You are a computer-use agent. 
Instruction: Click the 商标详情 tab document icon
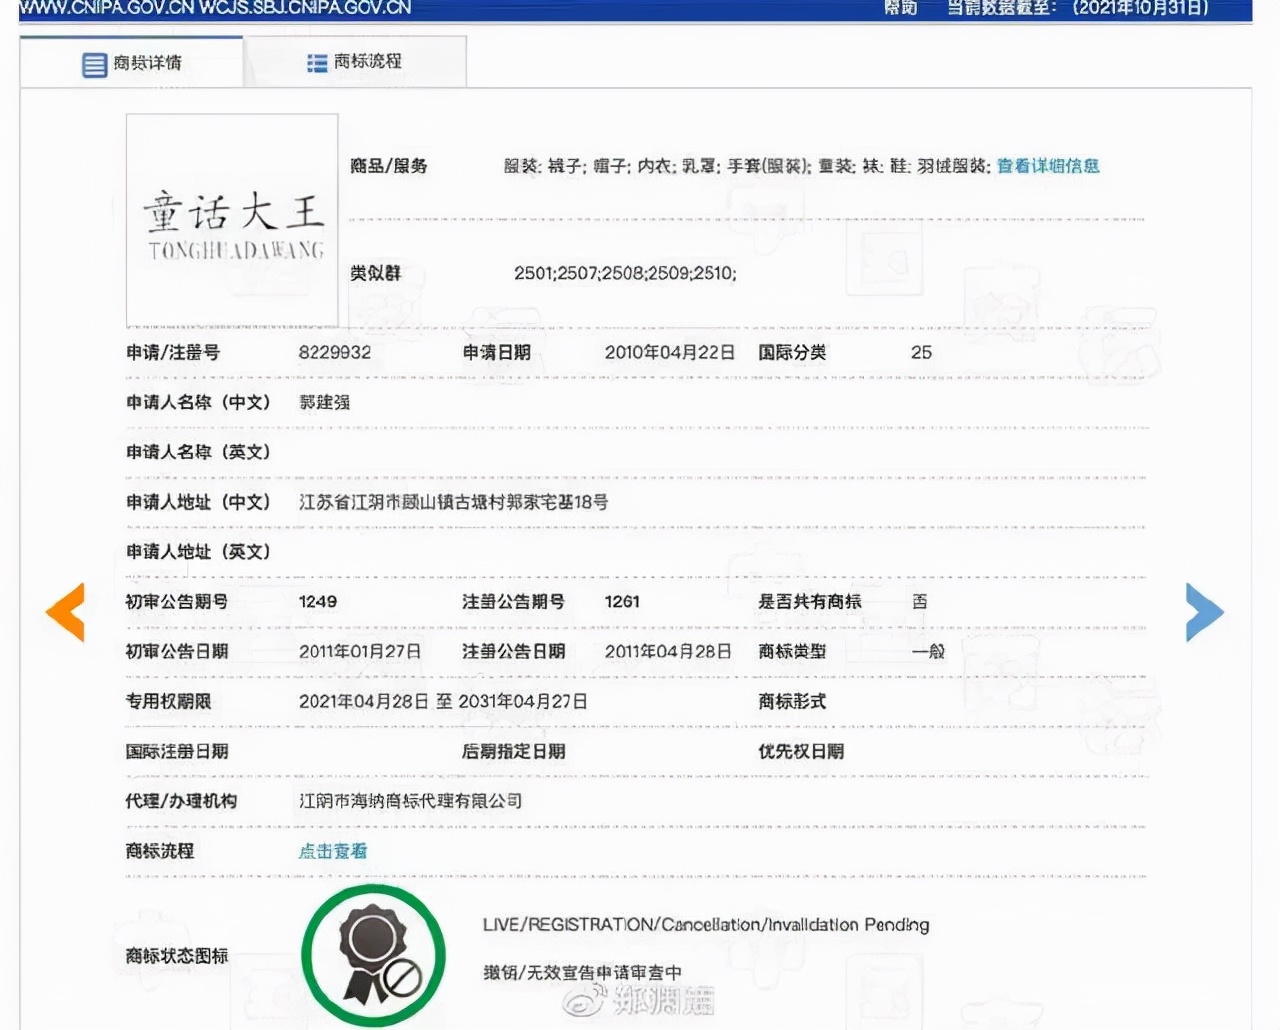tap(94, 65)
